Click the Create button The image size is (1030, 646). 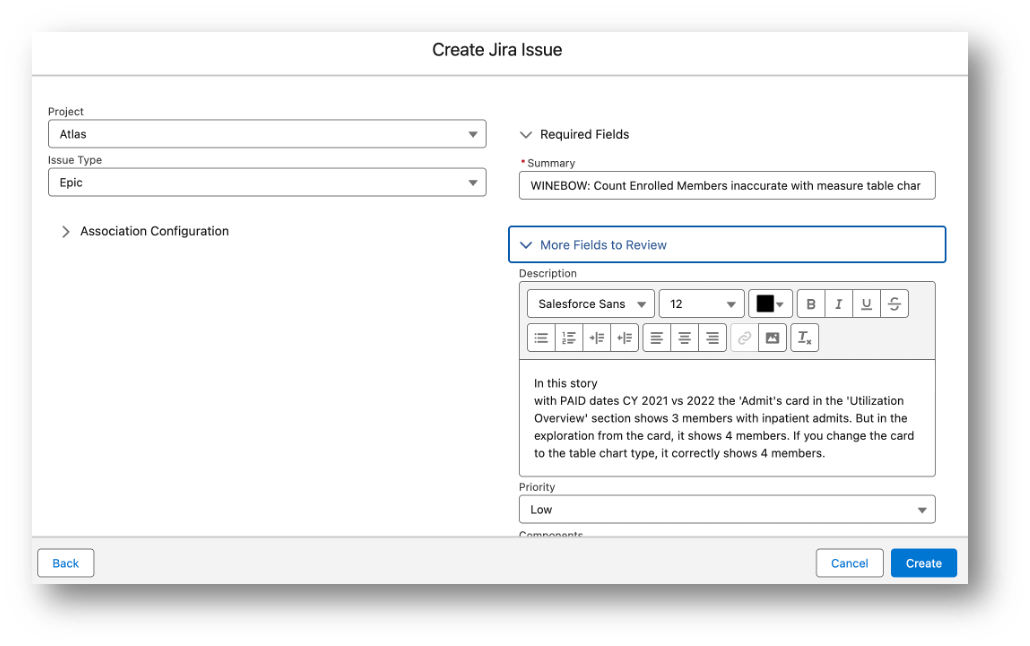coord(924,563)
